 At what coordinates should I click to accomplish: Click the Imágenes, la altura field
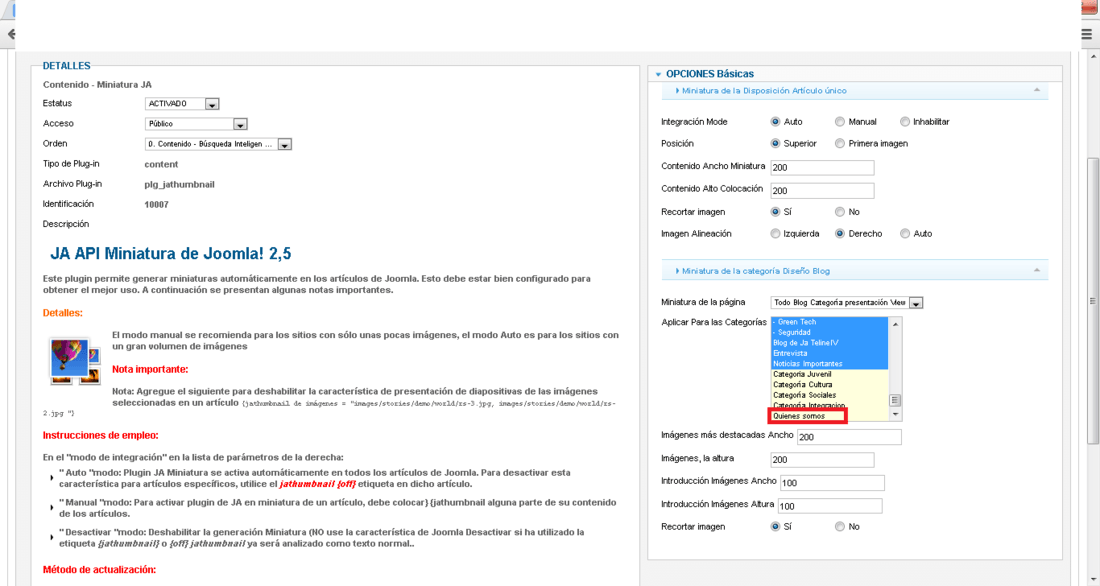coord(822,460)
